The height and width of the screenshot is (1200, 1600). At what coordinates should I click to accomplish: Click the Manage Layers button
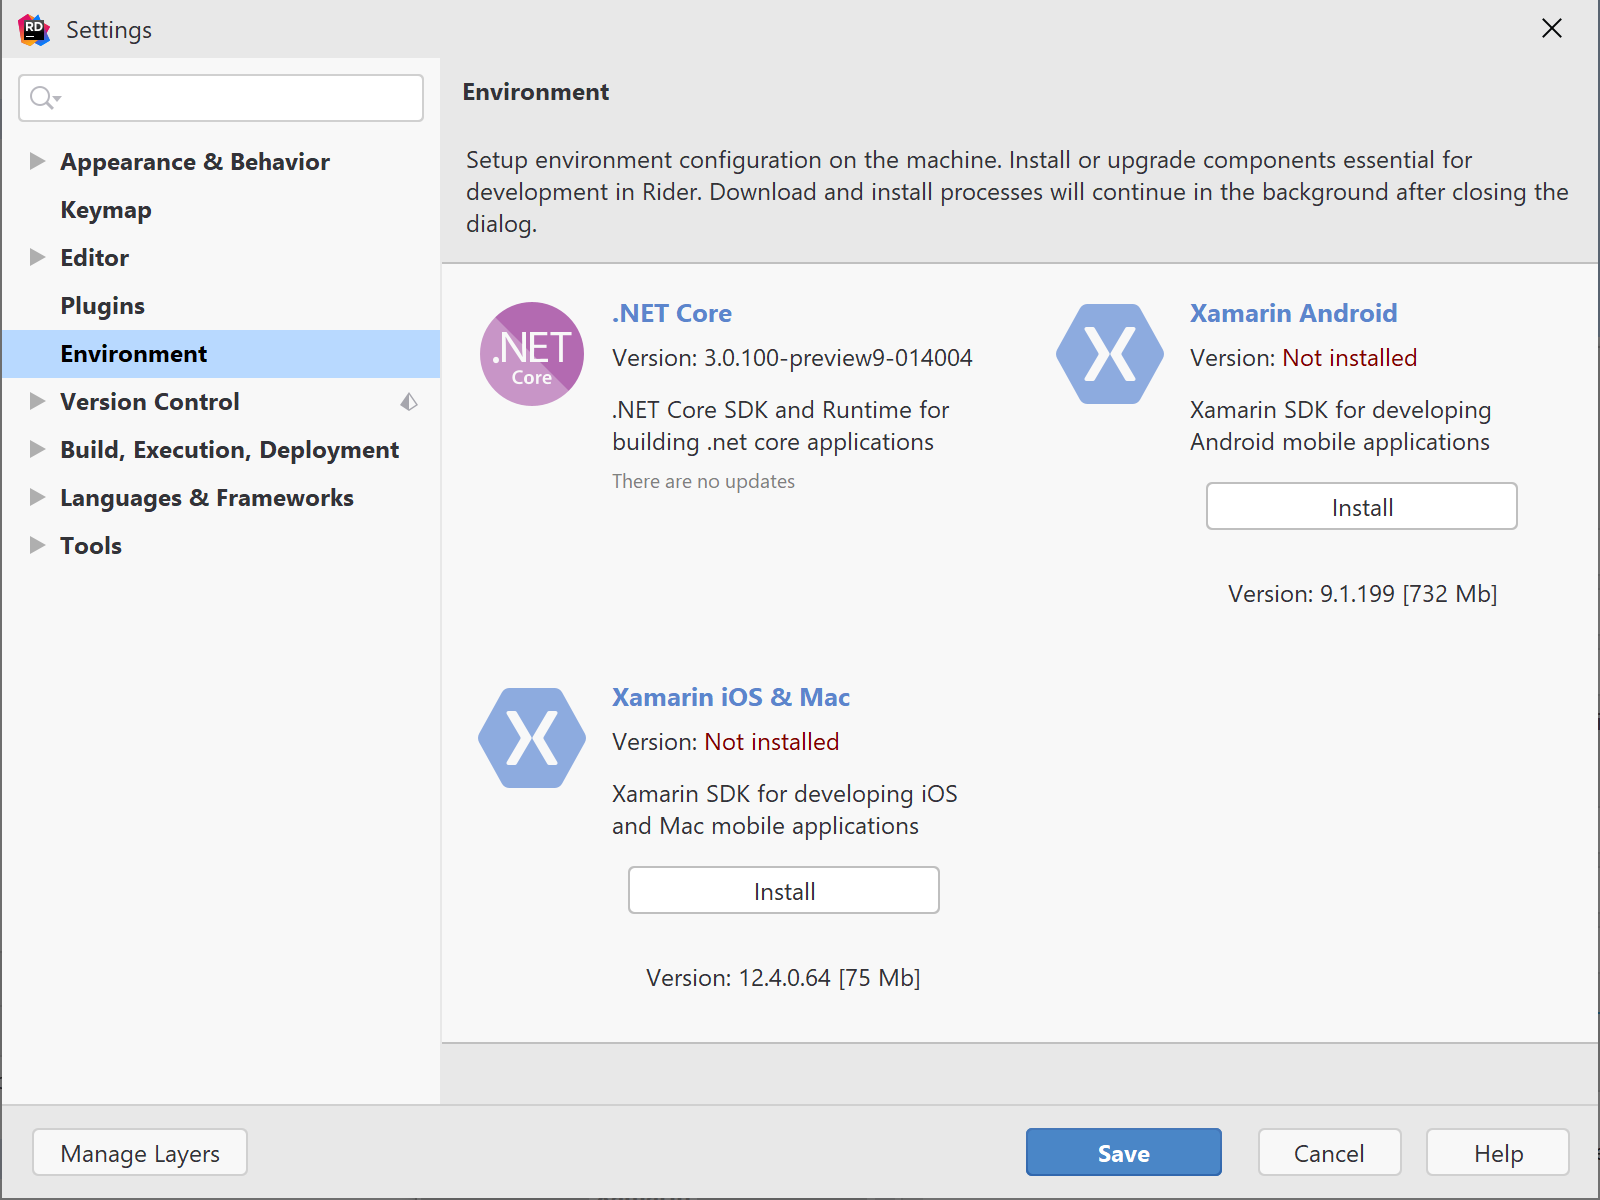[x=139, y=1152]
